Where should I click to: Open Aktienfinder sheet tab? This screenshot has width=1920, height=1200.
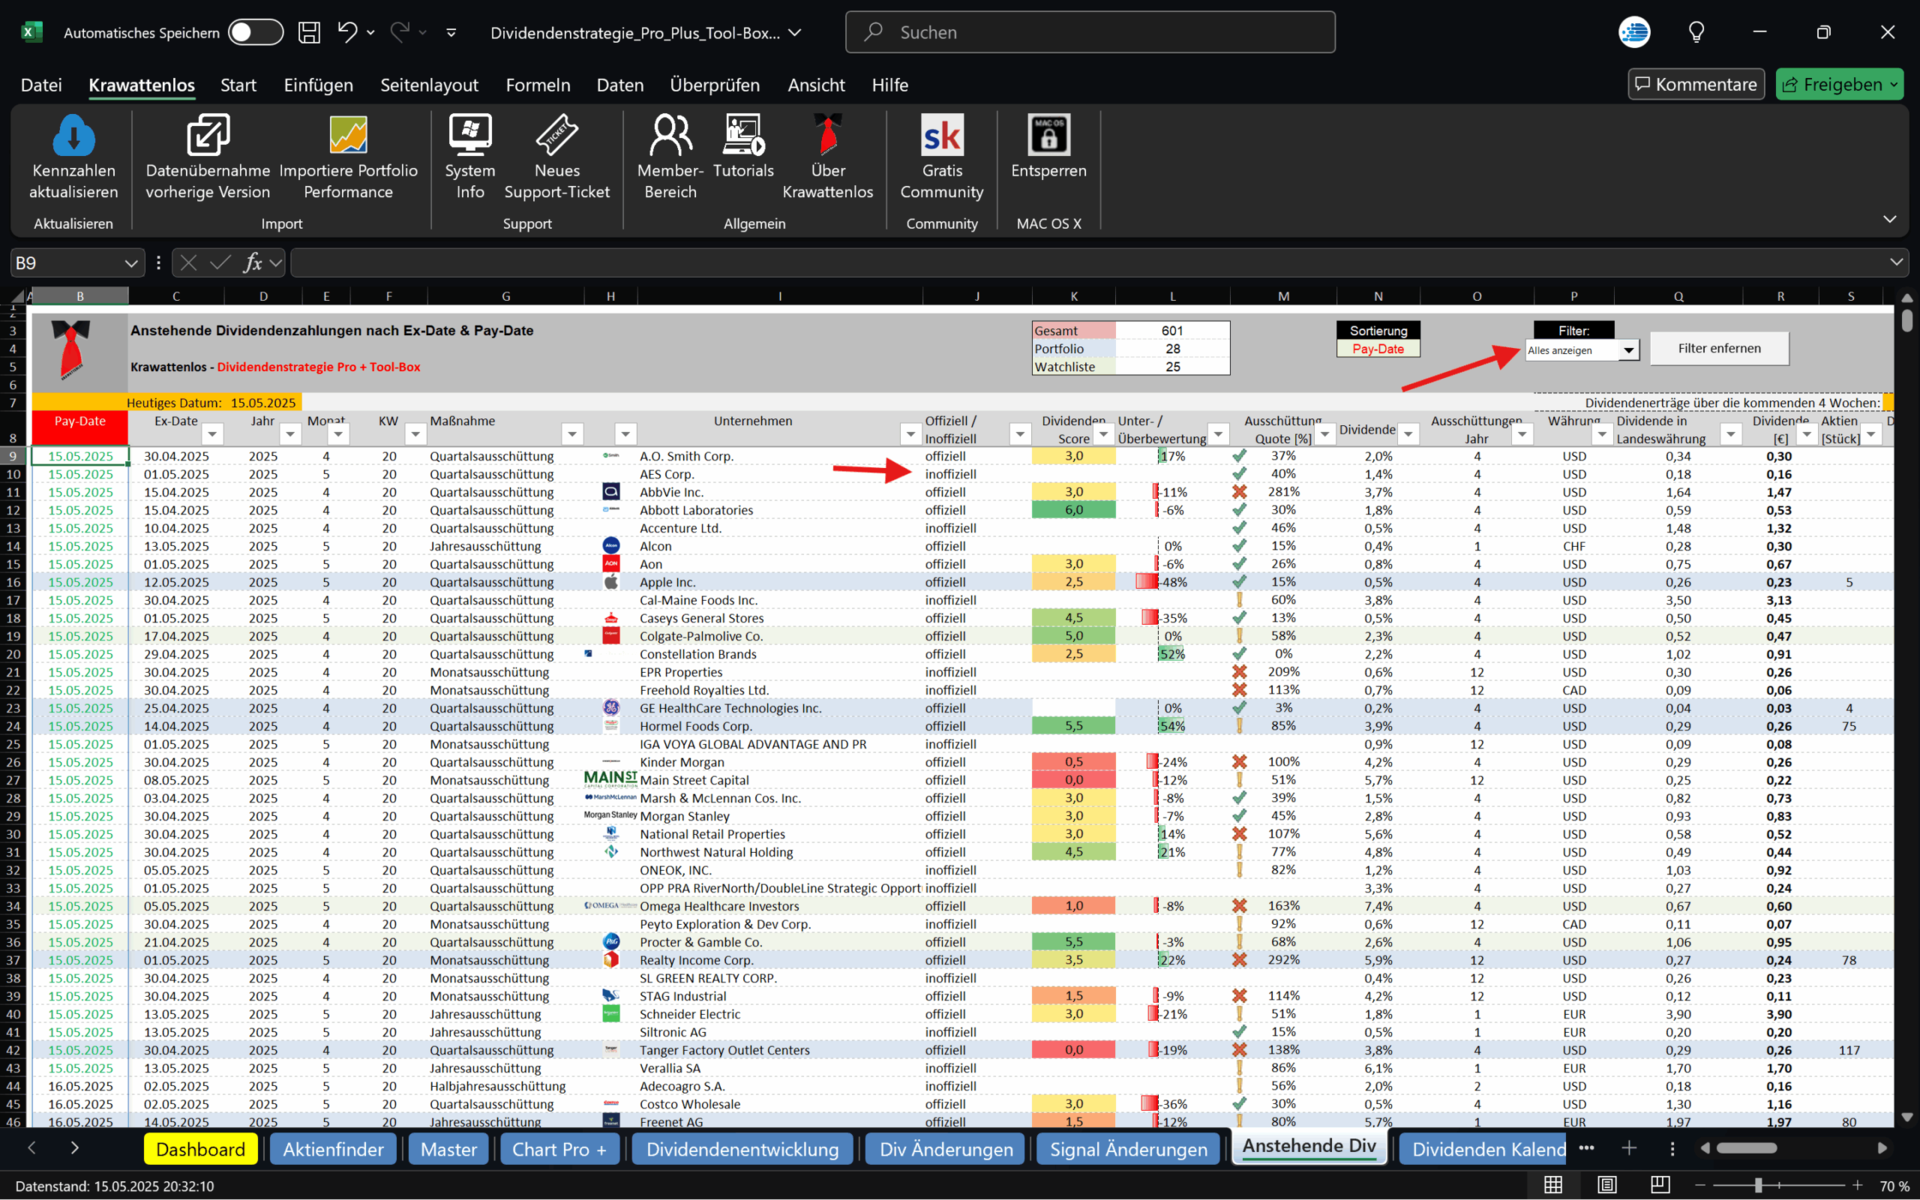click(x=333, y=1149)
